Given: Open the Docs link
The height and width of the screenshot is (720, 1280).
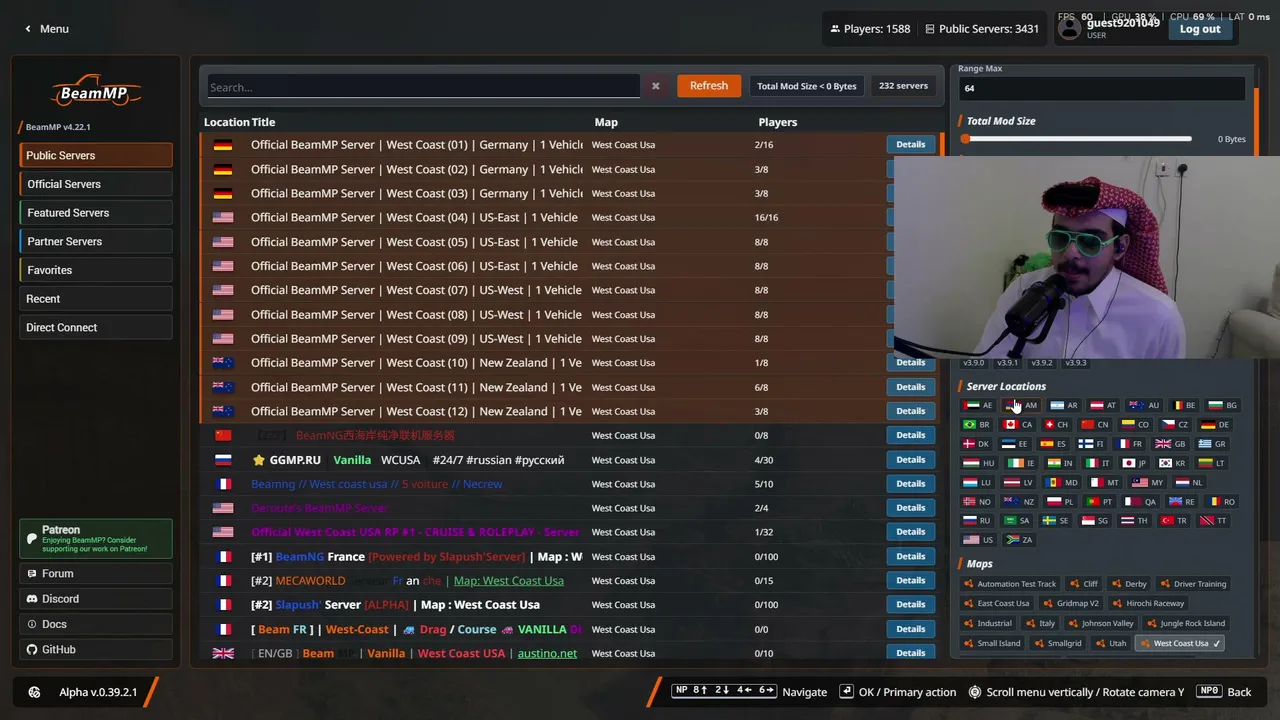Looking at the screenshot, I should click(x=96, y=624).
